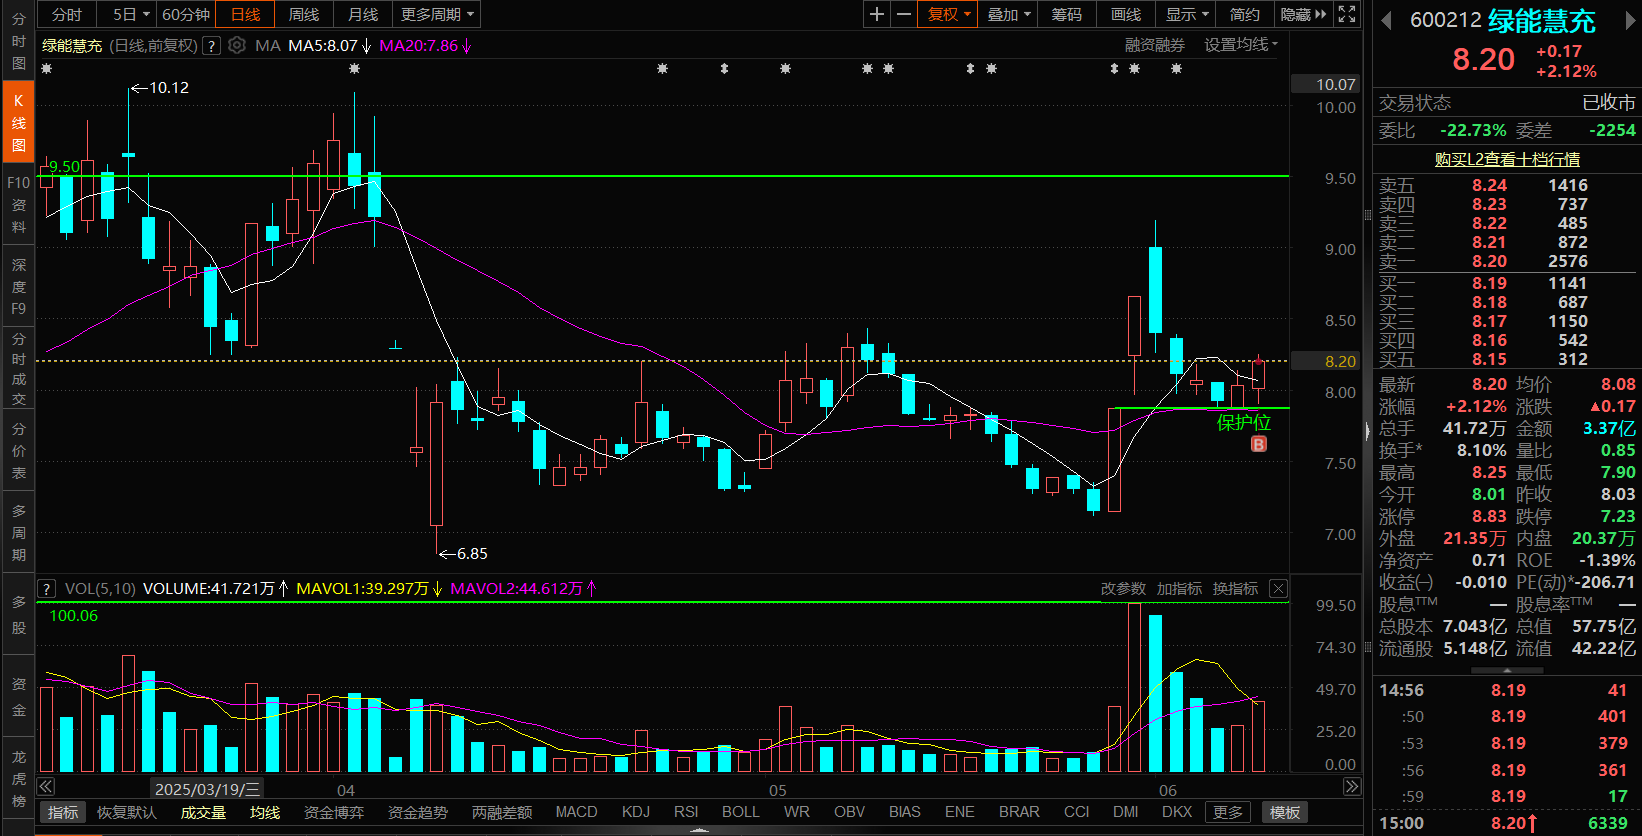Screen dimensions: 1642x836
Task: Switch to 分时 tab
Action: tap(67, 14)
